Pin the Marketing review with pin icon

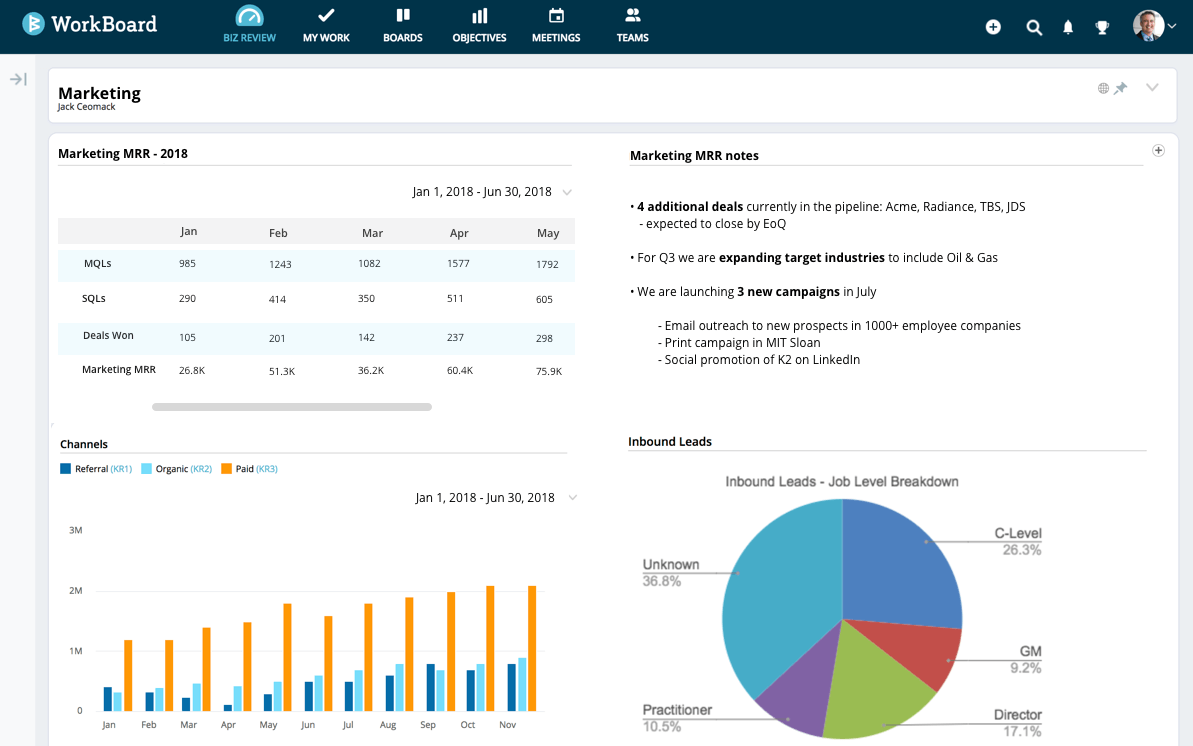coord(1121,88)
